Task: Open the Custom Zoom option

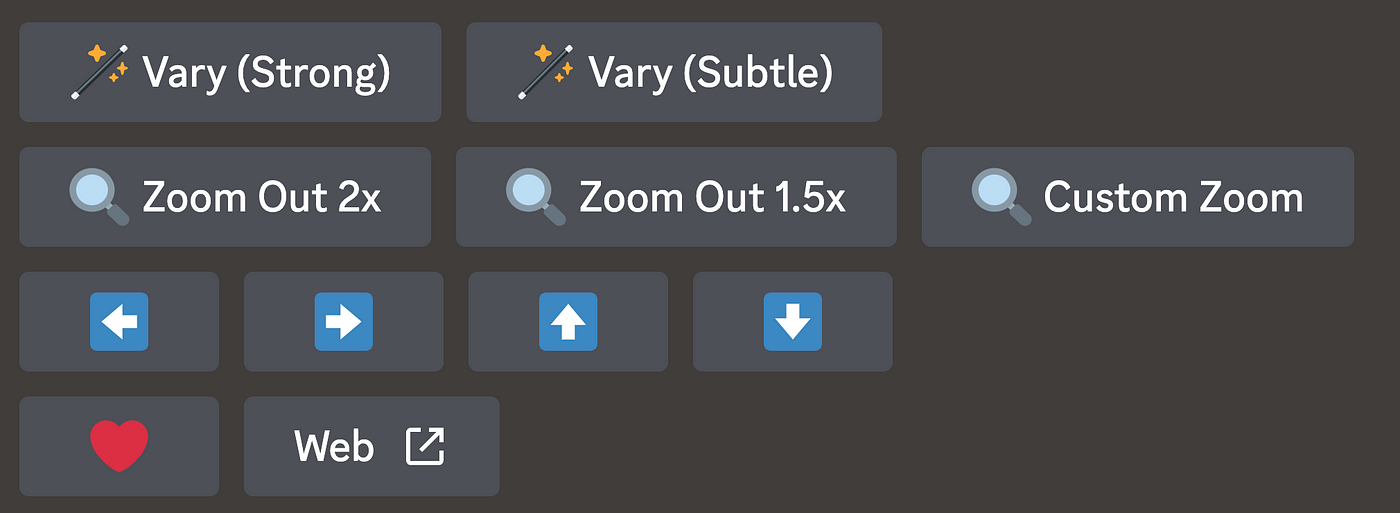Action: pos(1138,197)
